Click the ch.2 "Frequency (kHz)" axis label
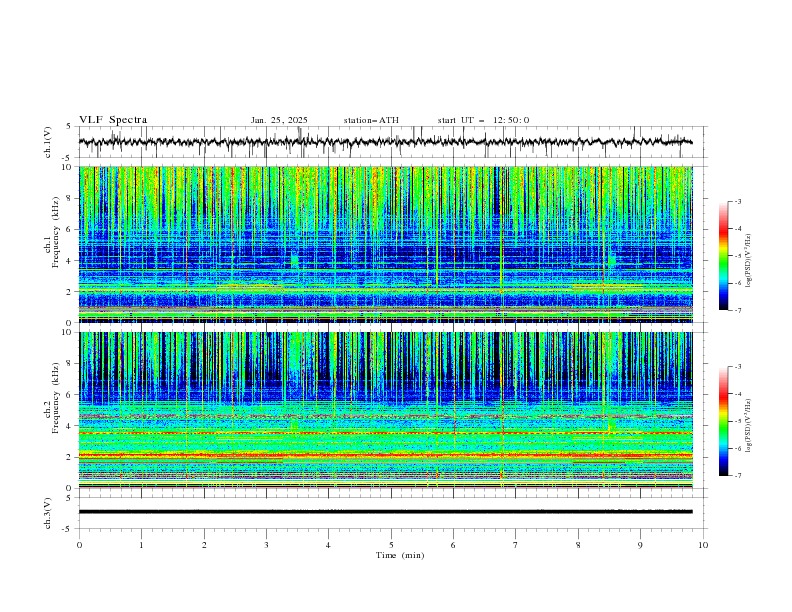The image size is (792, 612). tap(55, 397)
